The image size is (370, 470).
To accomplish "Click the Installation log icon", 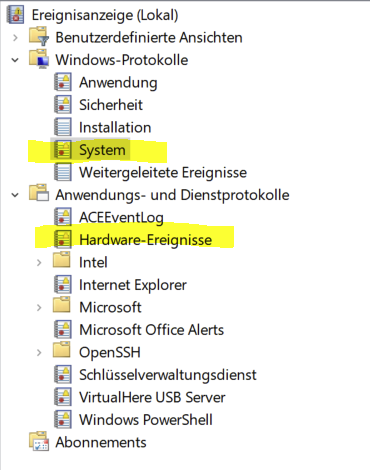I will pyautogui.click(x=63, y=127).
